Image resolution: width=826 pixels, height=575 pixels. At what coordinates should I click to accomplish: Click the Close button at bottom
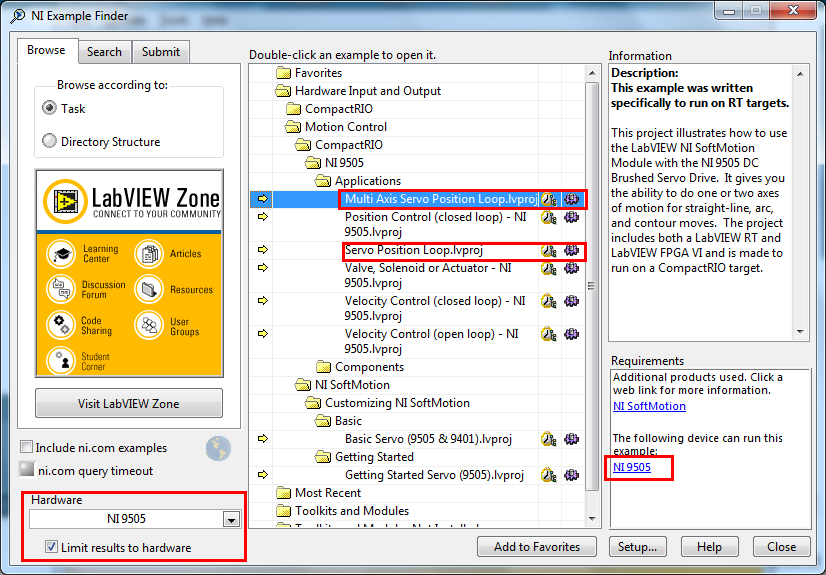coord(781,547)
